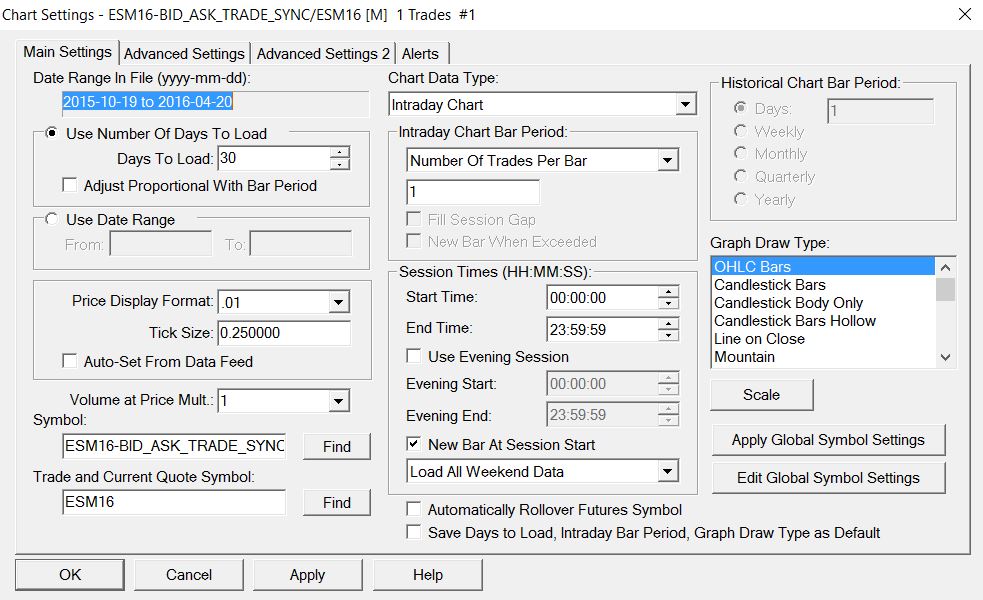Expand the Load All Weekend Data dropdown
The width and height of the screenshot is (983, 600).
668,472
